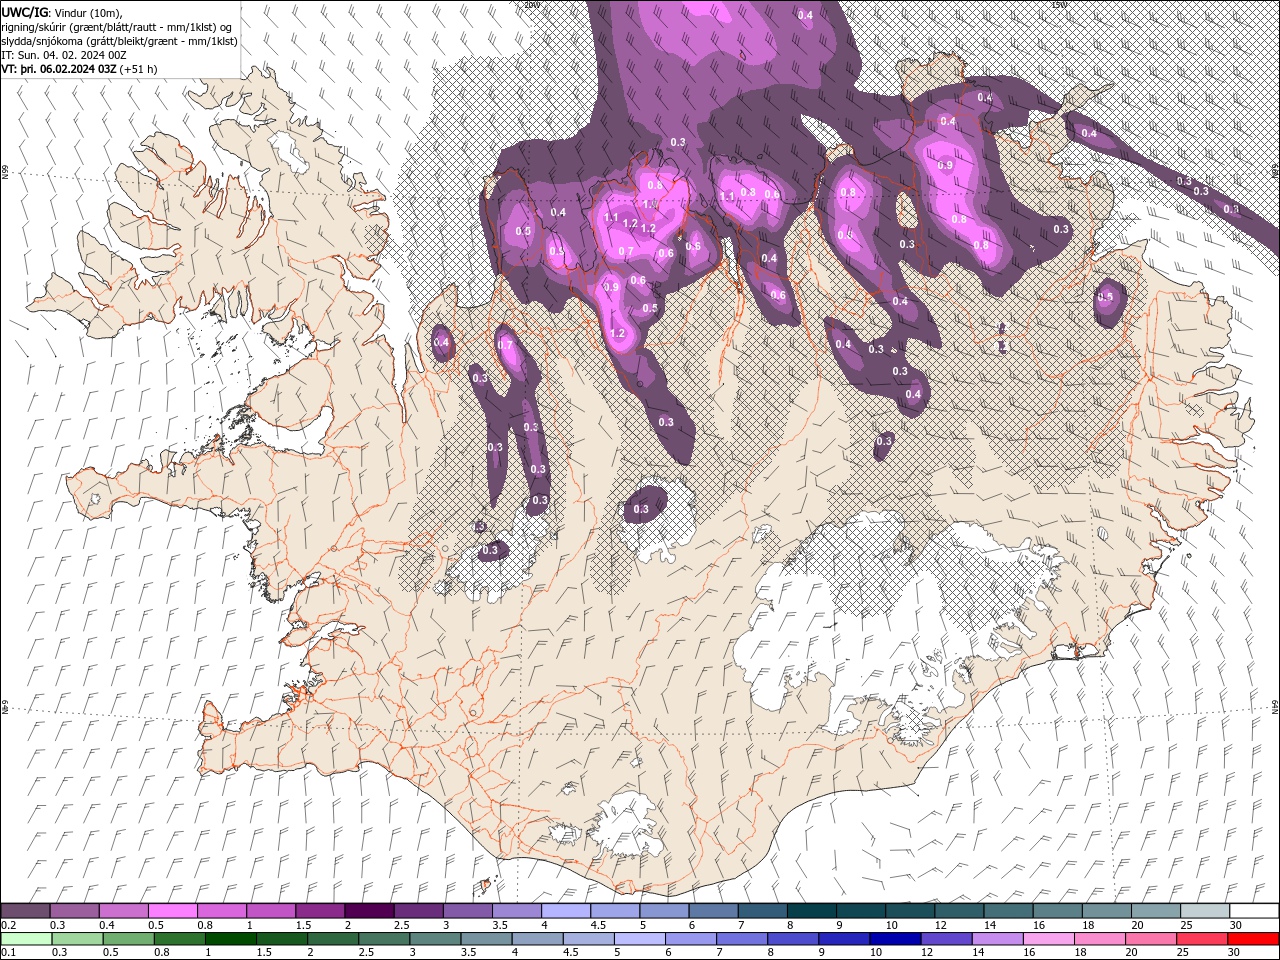Image resolution: width=1280 pixels, height=960 pixels.
Task: Click the 30 label at the end of the rain scale
Action: click(x=1235, y=953)
